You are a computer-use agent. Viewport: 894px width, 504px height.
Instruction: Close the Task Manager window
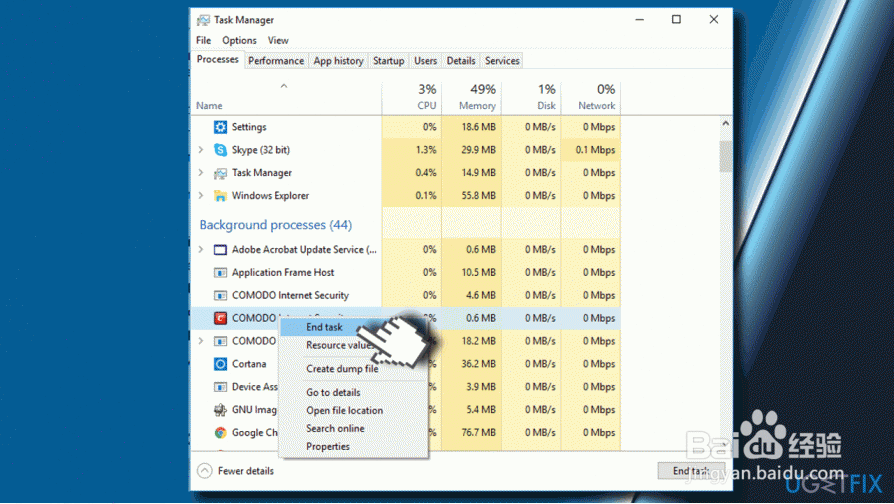714,19
